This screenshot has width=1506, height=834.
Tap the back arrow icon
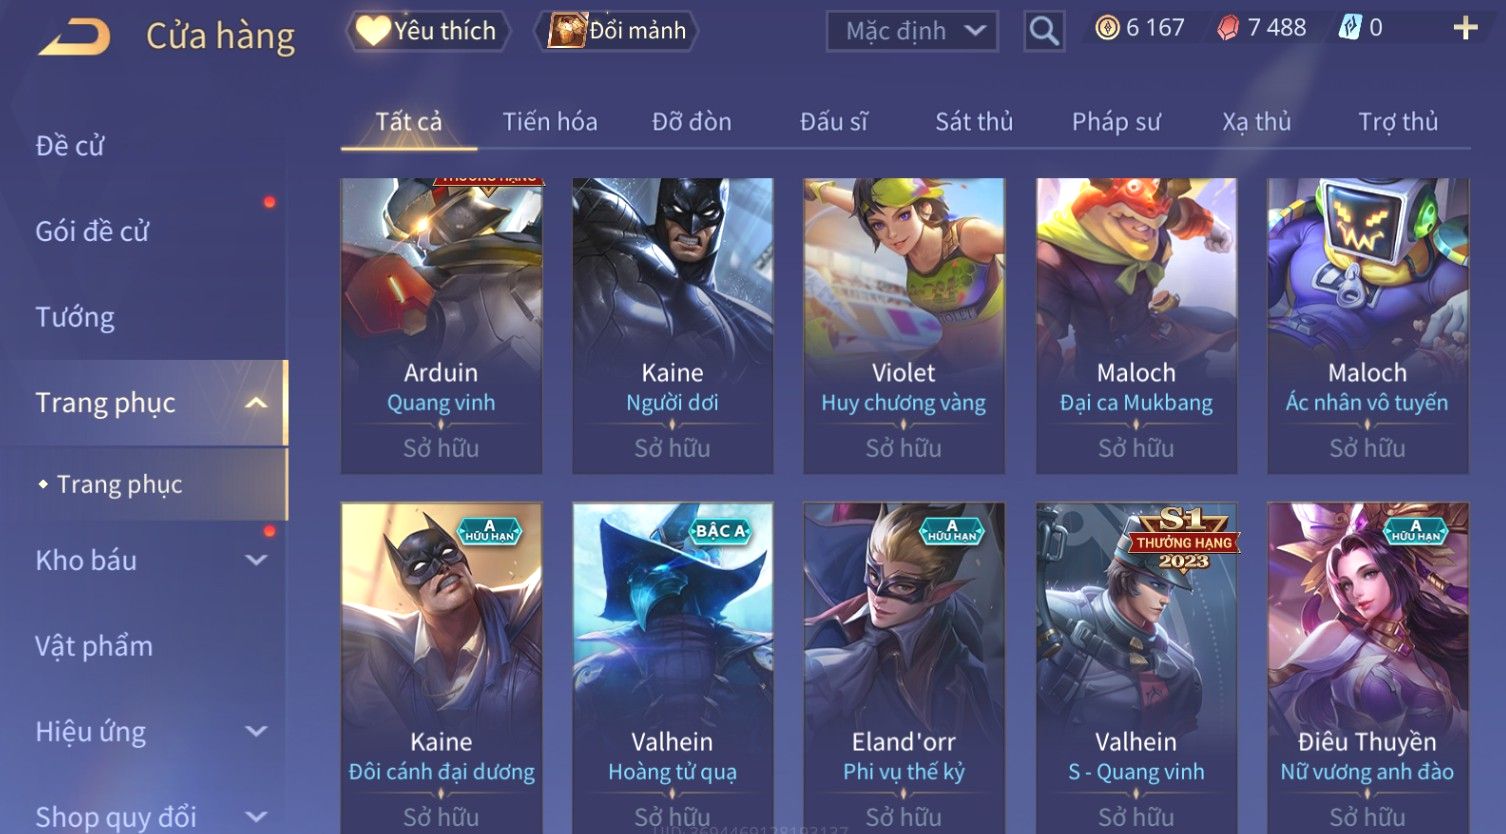74,38
